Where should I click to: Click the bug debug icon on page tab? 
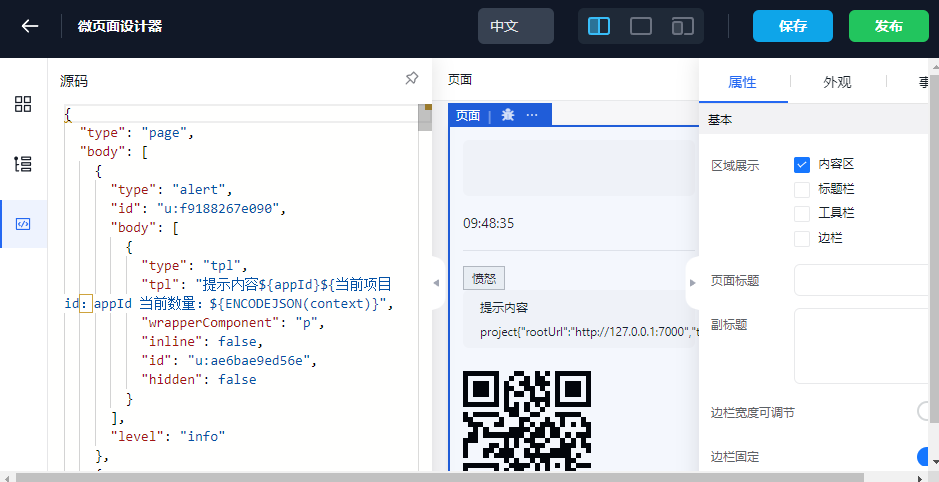(508, 115)
